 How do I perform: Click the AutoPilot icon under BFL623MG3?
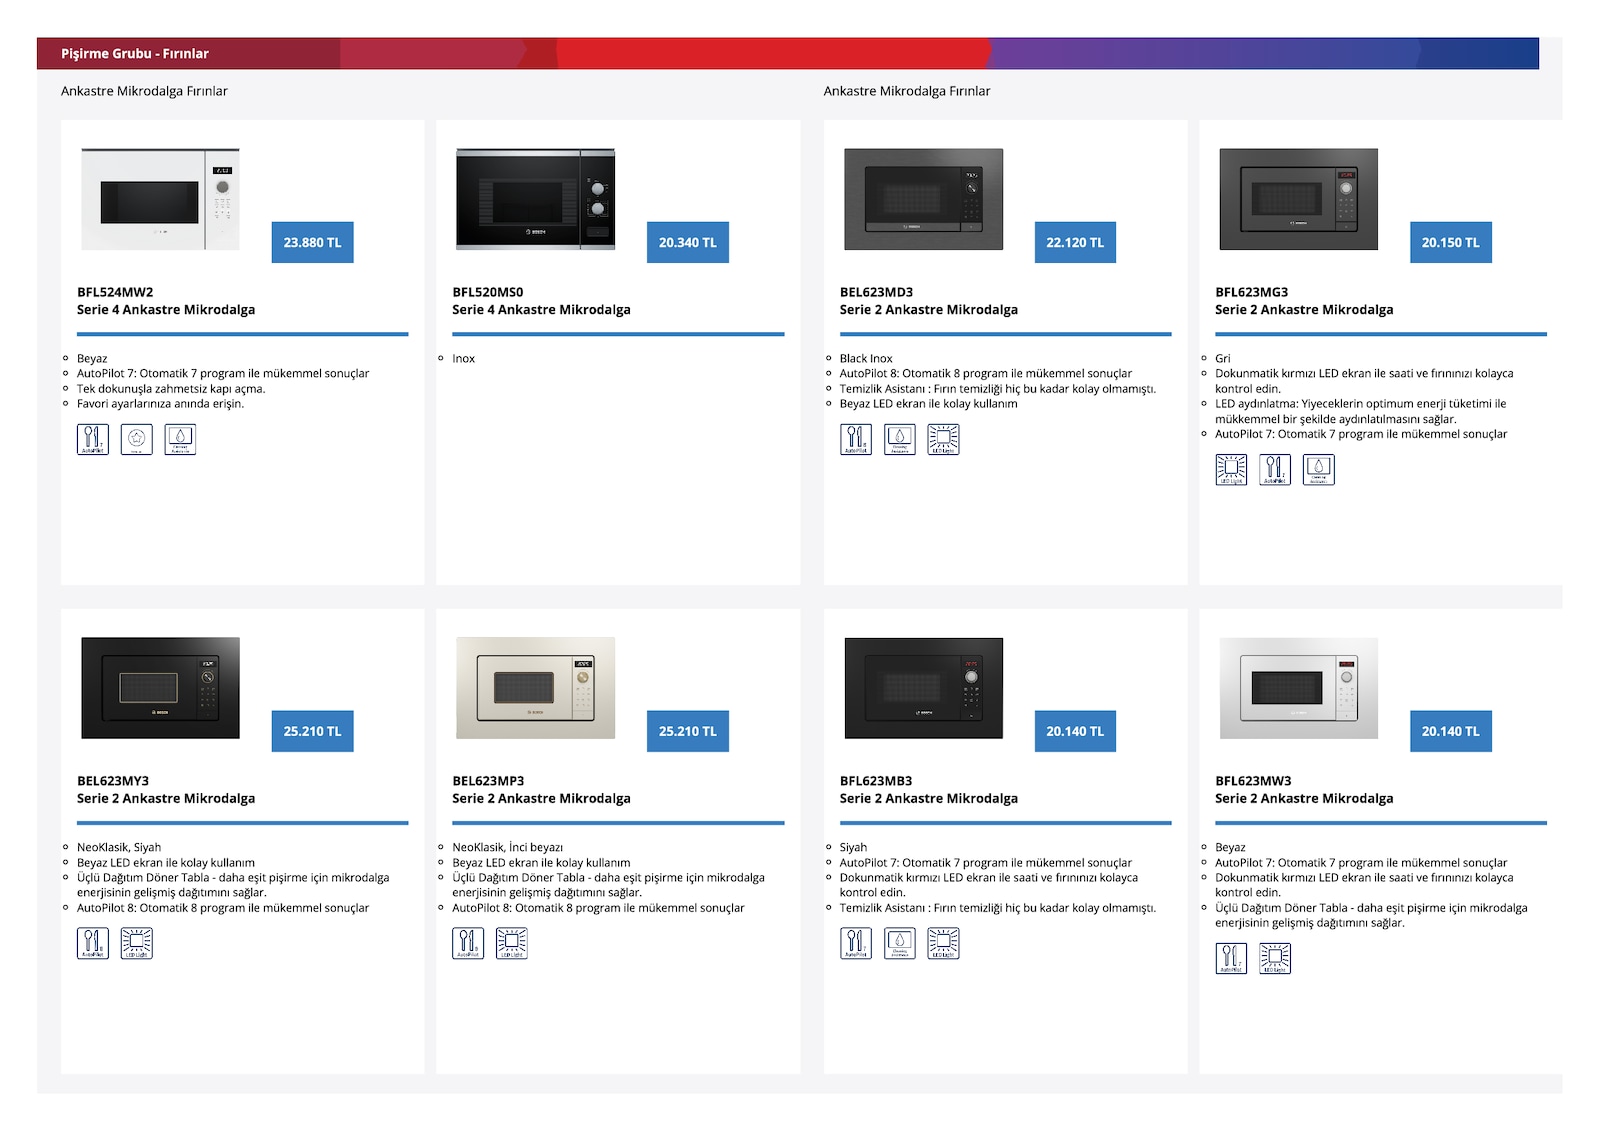click(x=1275, y=469)
